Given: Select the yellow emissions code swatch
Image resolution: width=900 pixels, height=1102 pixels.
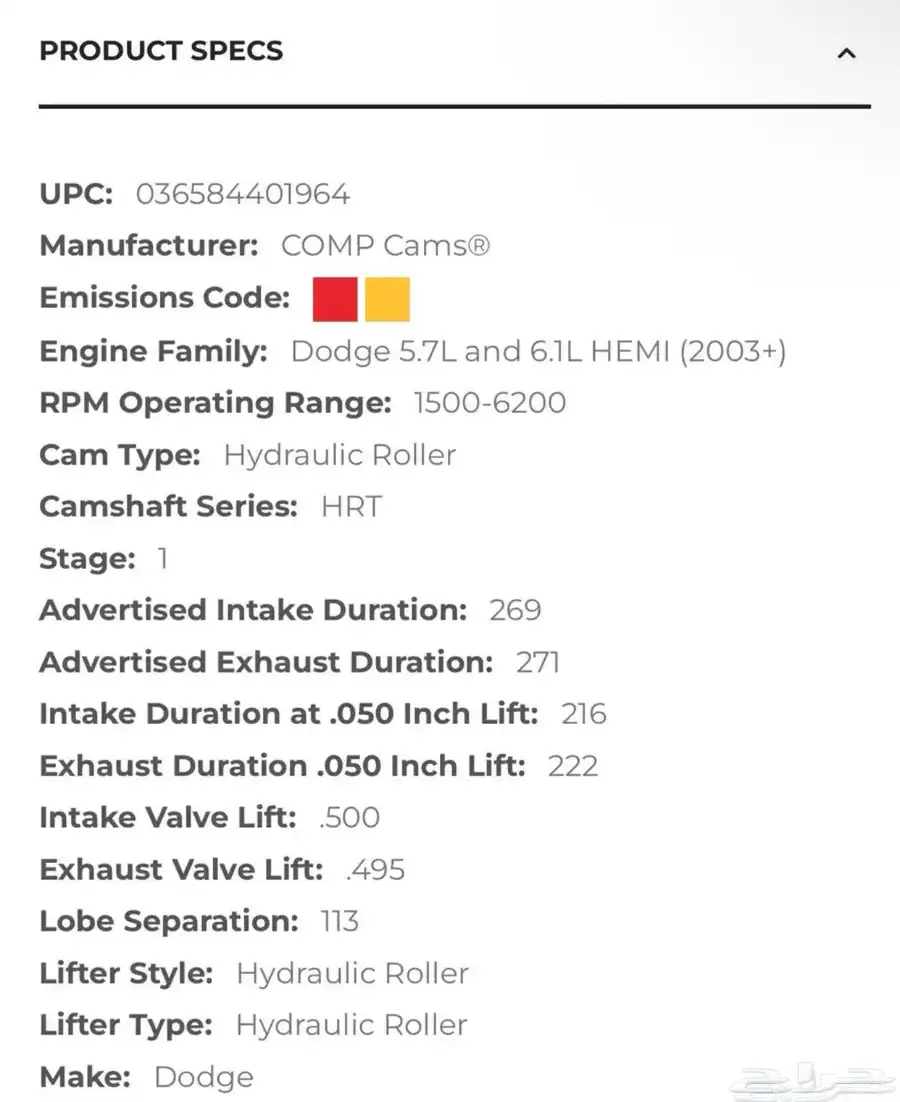Looking at the screenshot, I should click(387, 299).
